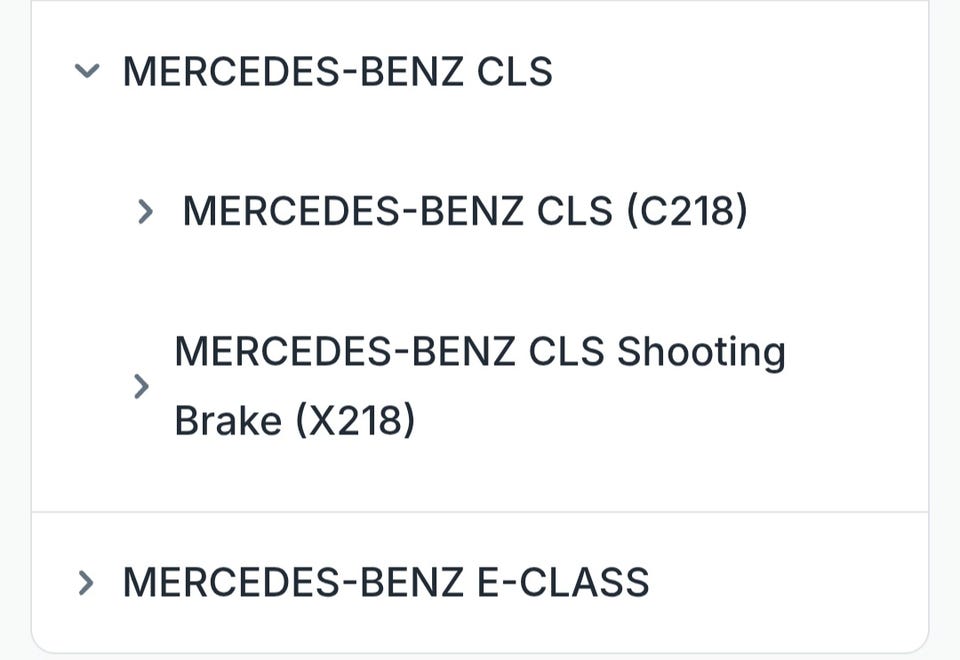Click the downward arrow icon above C218
The width and height of the screenshot is (960, 660).
pyautogui.click(x=88, y=72)
